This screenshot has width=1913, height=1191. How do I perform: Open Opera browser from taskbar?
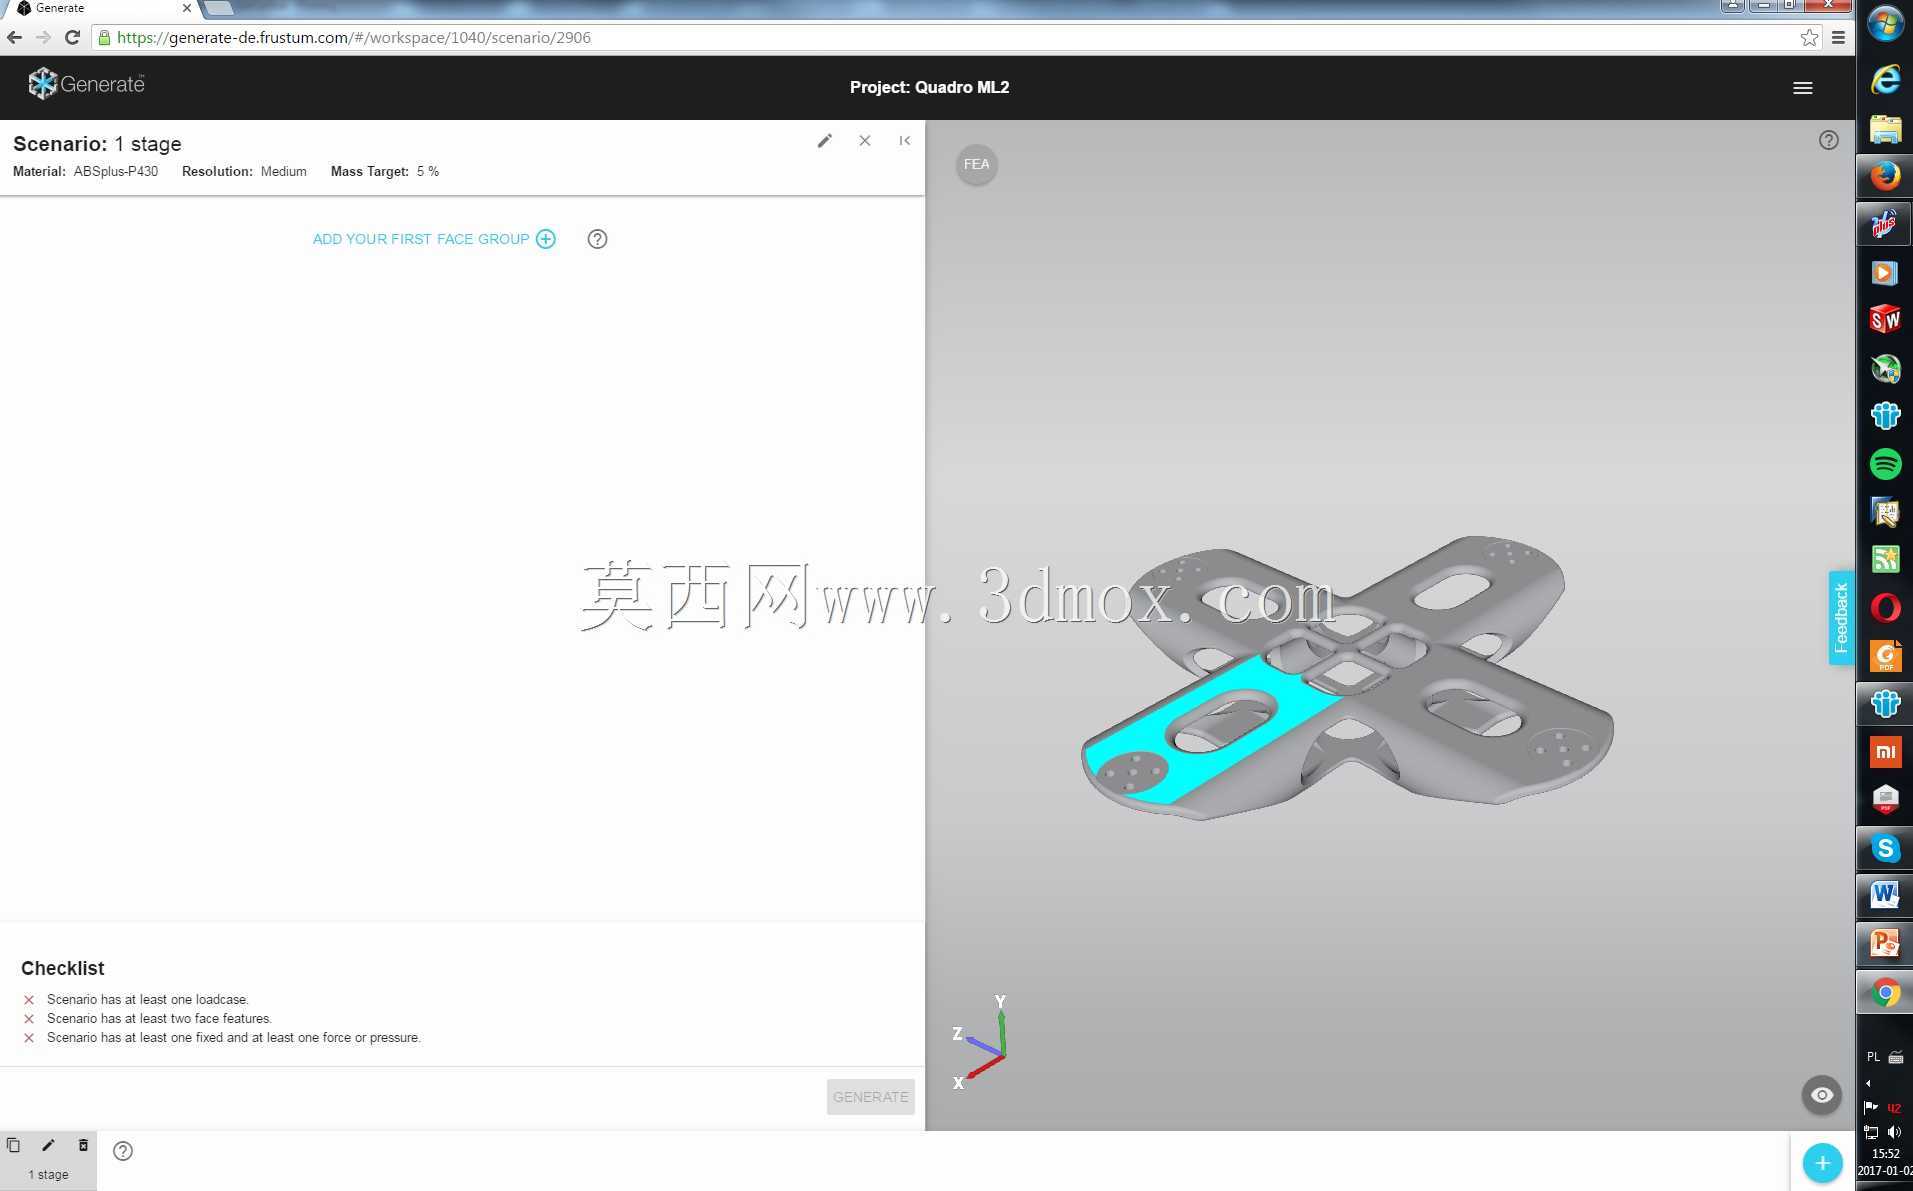coord(1885,608)
